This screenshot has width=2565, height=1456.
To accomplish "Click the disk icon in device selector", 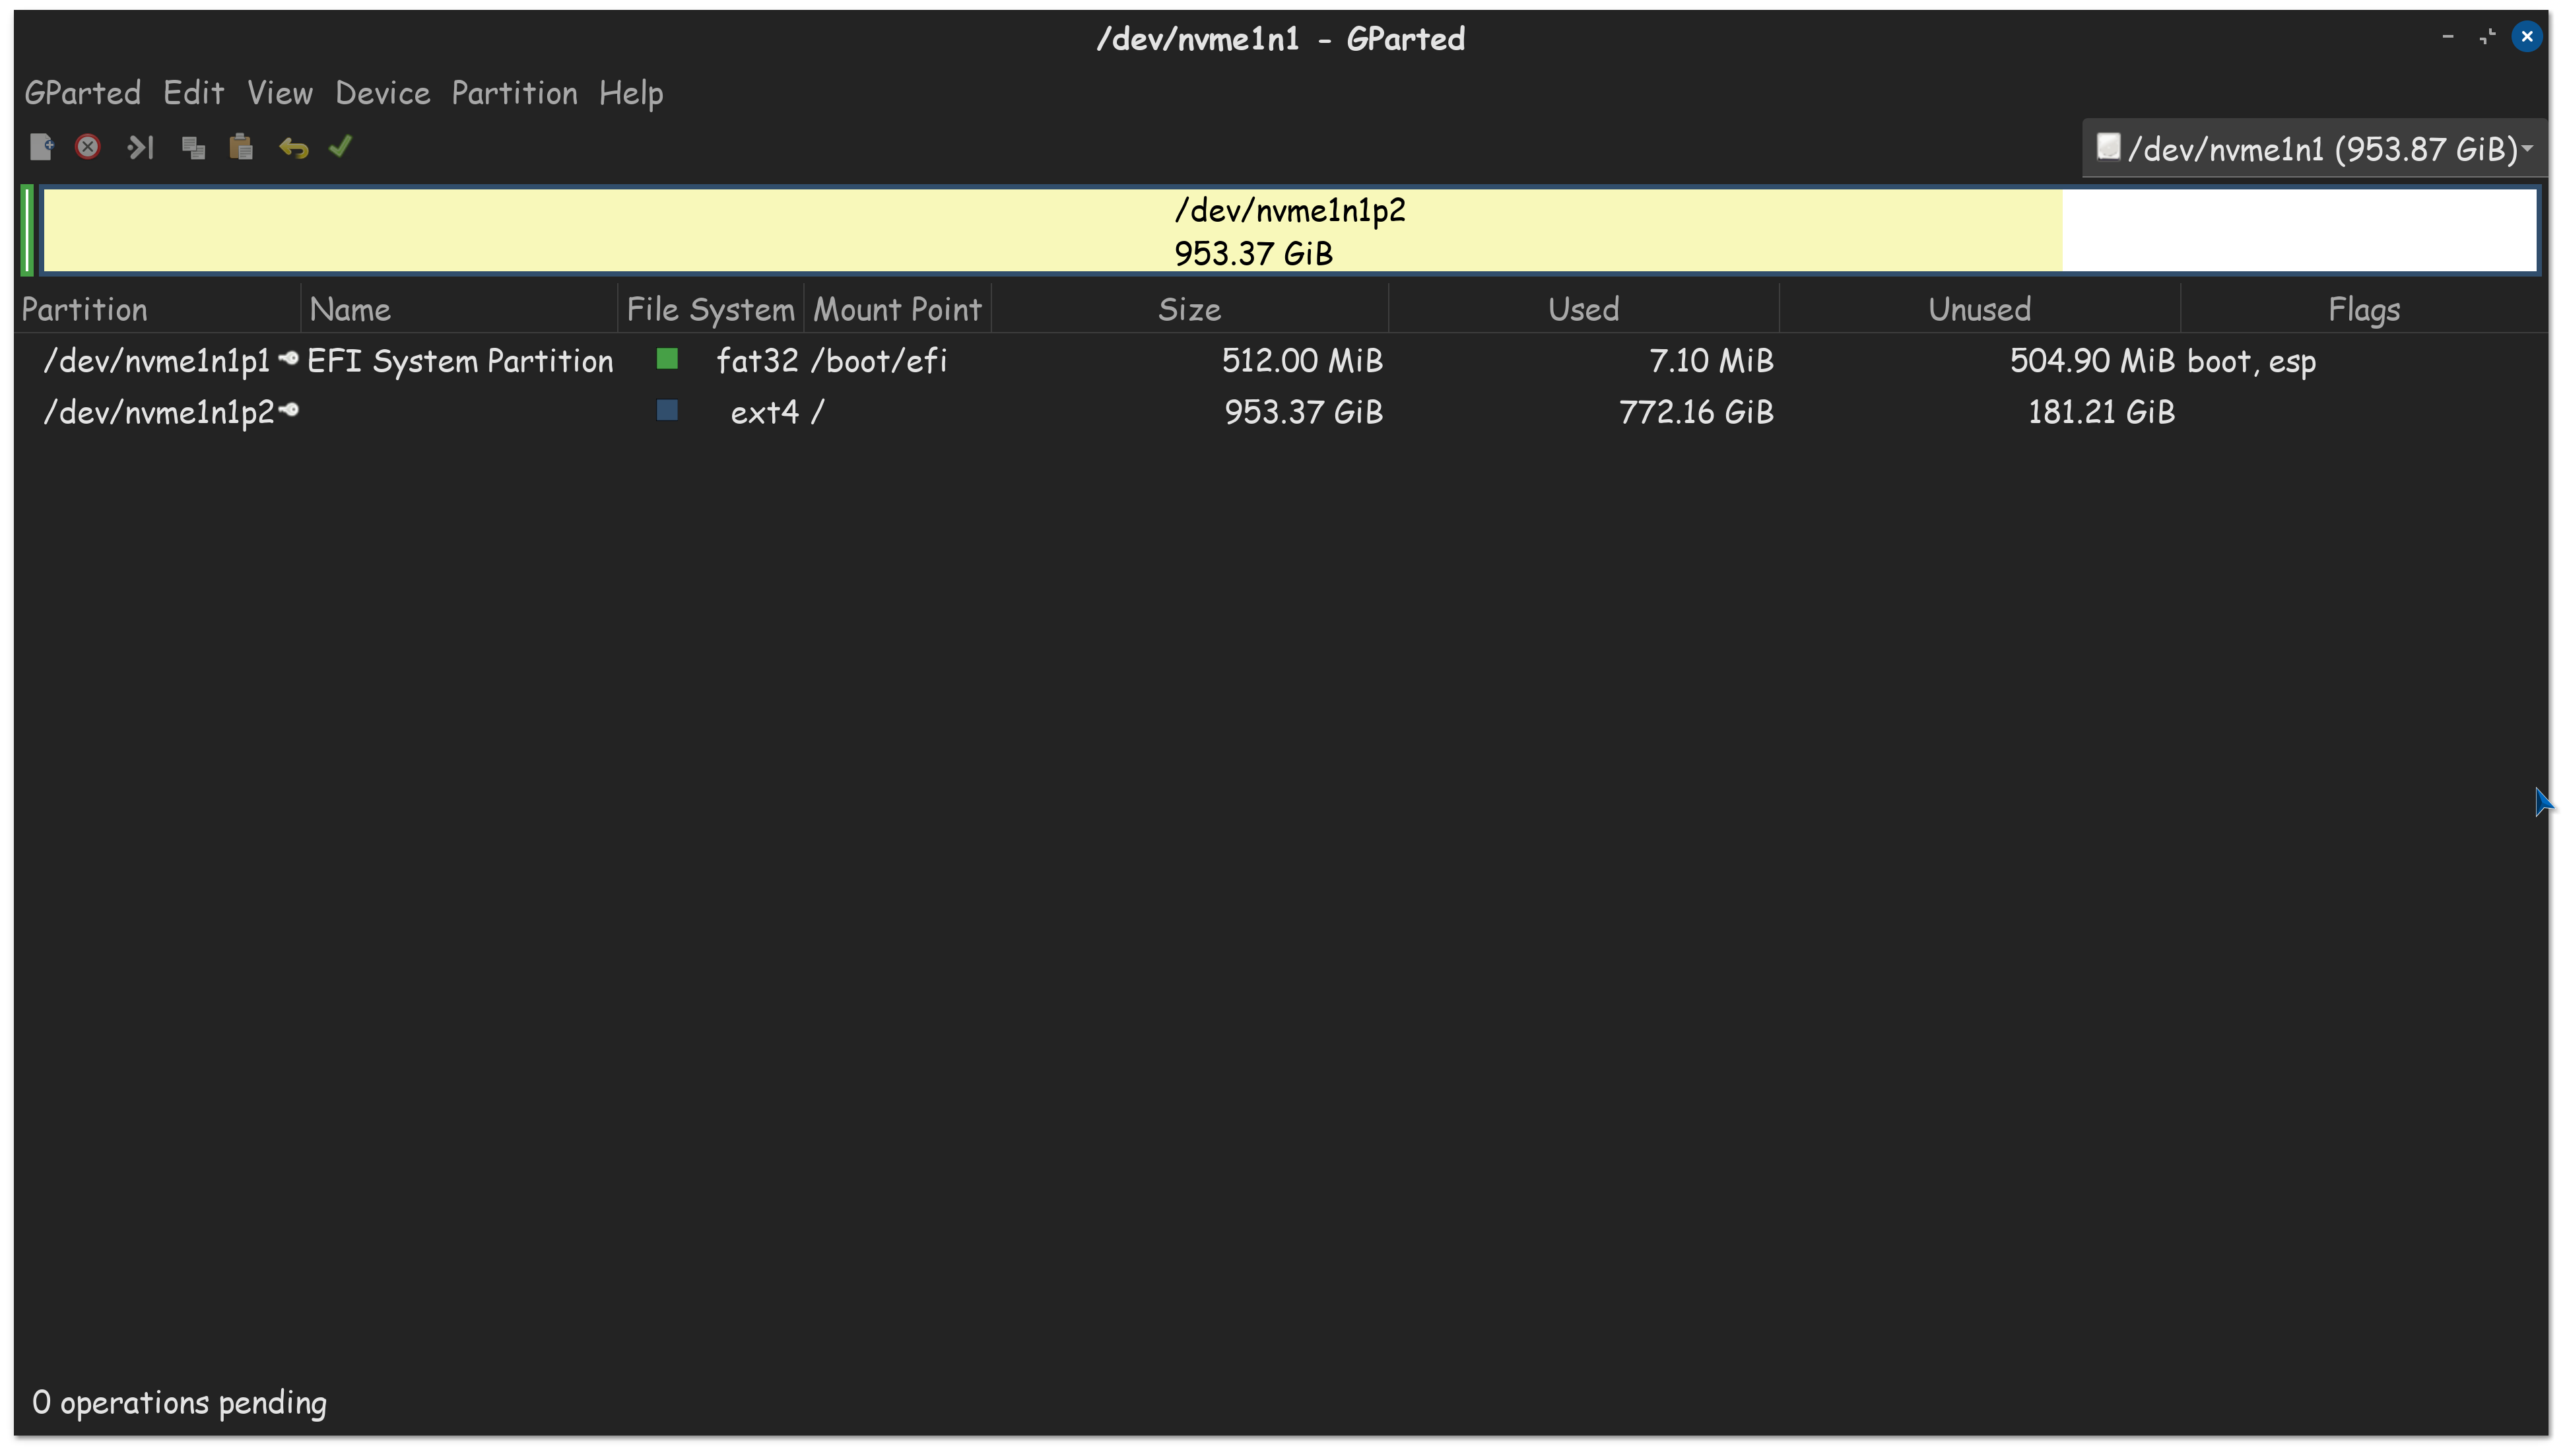I will [x=2107, y=148].
